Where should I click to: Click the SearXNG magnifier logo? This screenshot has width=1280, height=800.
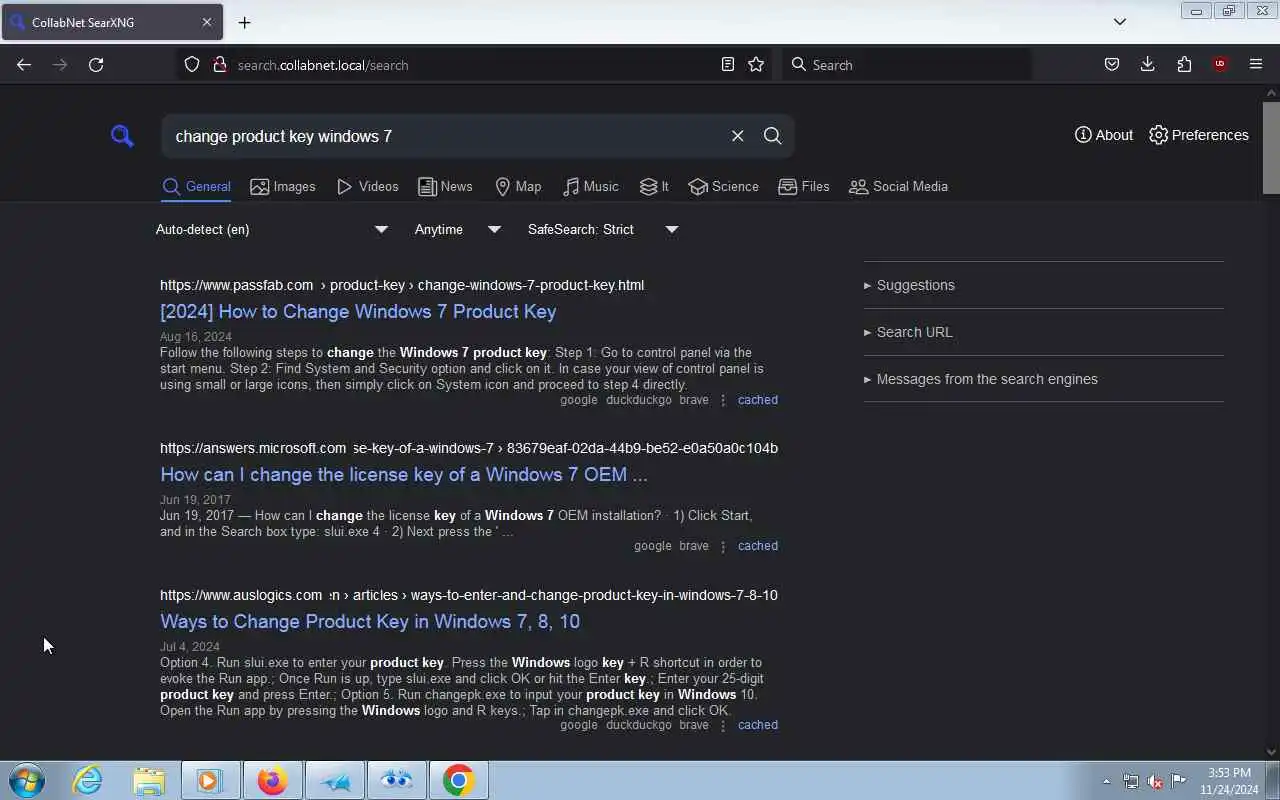click(122, 136)
